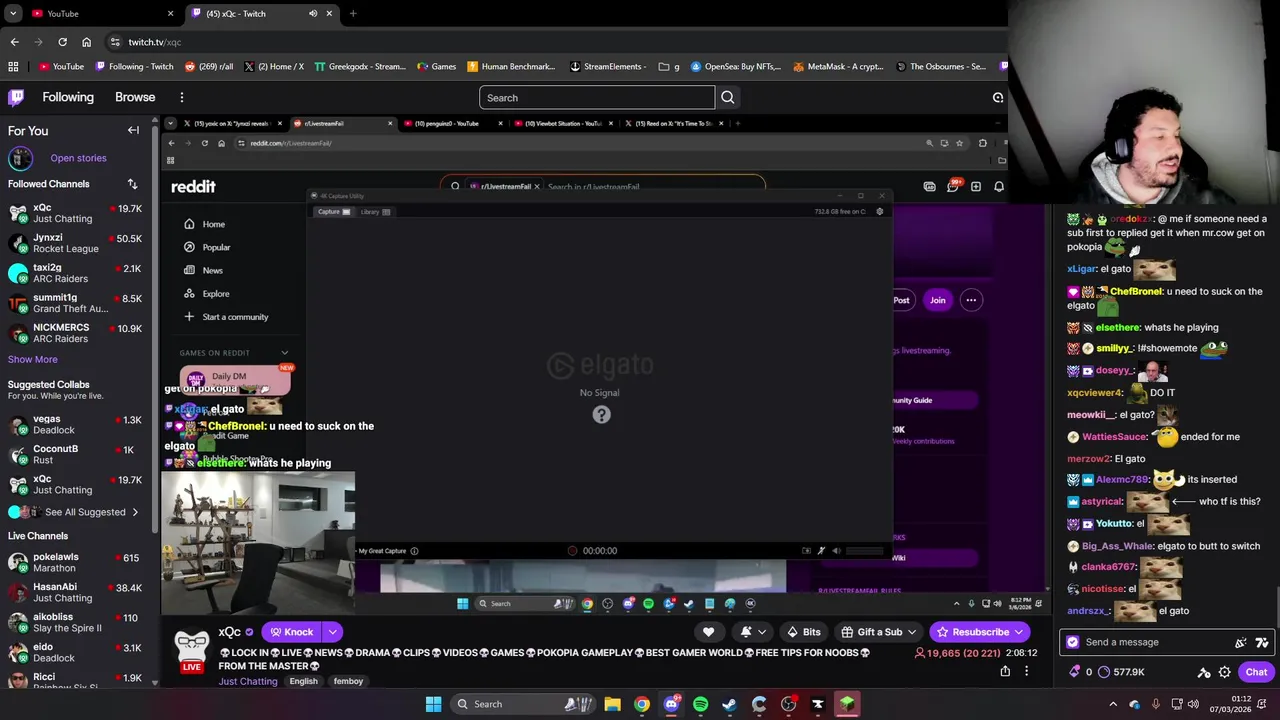Open the vegas suggested collab channel
This screenshot has width=1280, height=720.
tap(76, 424)
